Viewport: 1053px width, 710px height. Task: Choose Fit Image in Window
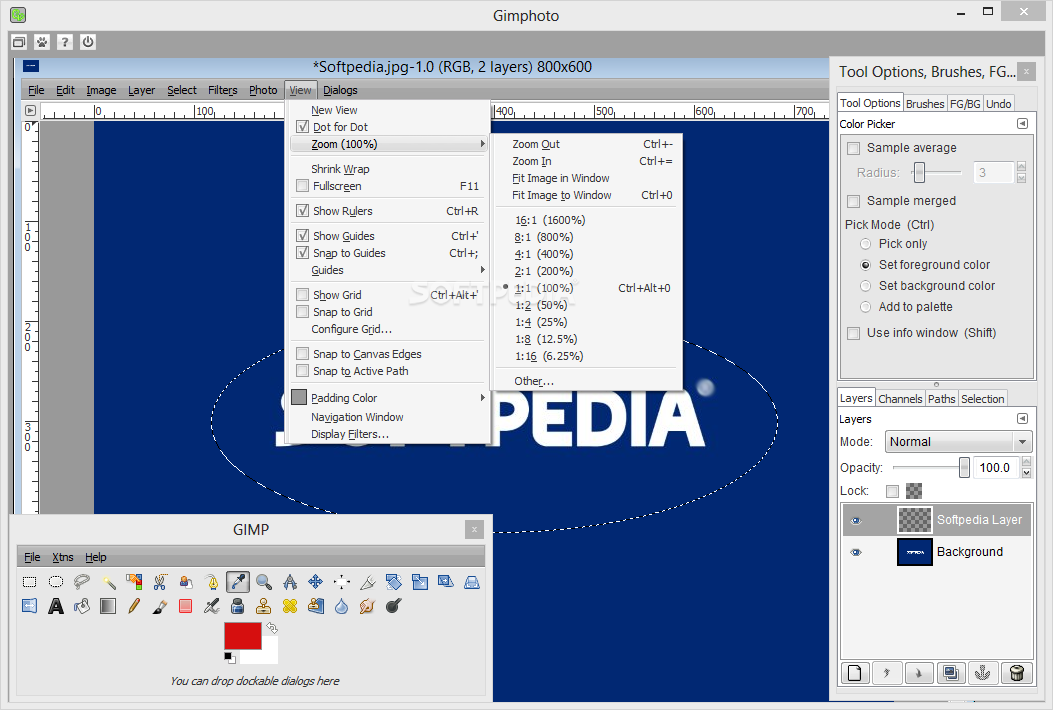point(561,178)
